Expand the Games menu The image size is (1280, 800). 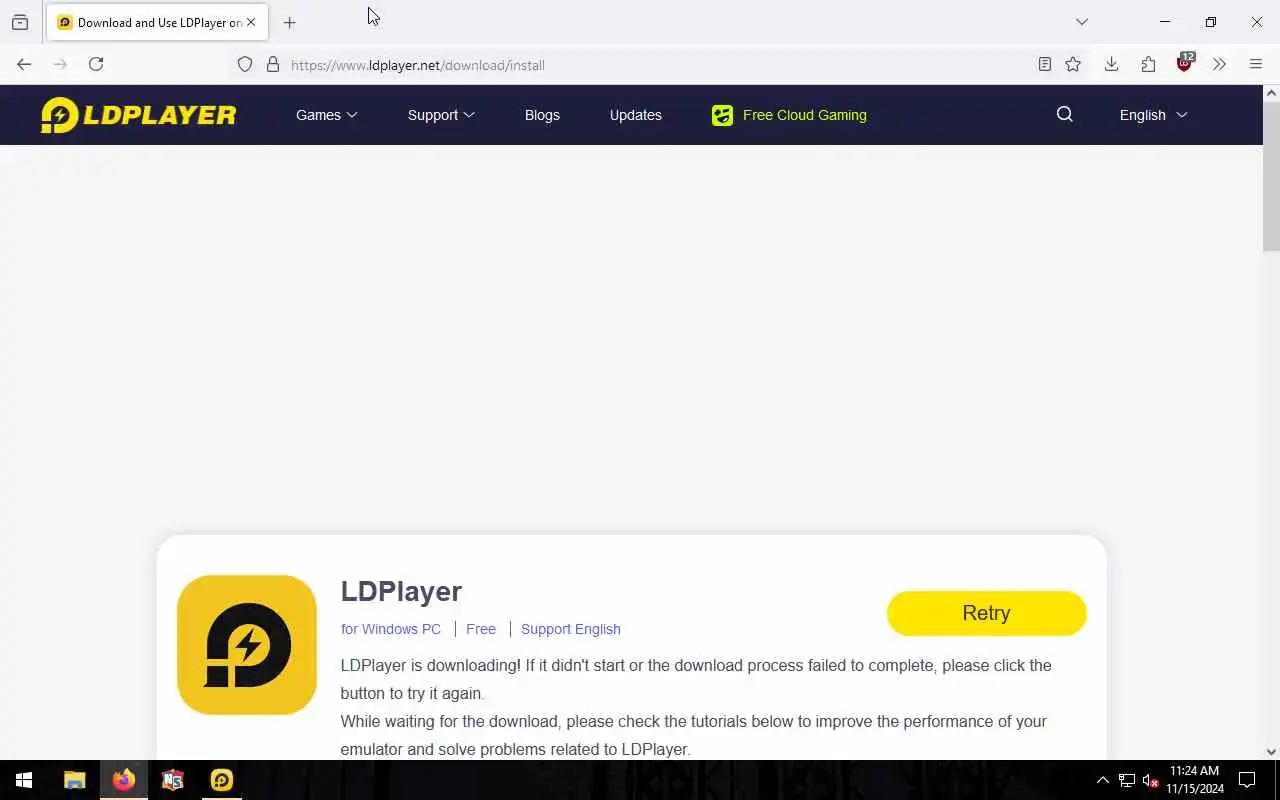(327, 115)
